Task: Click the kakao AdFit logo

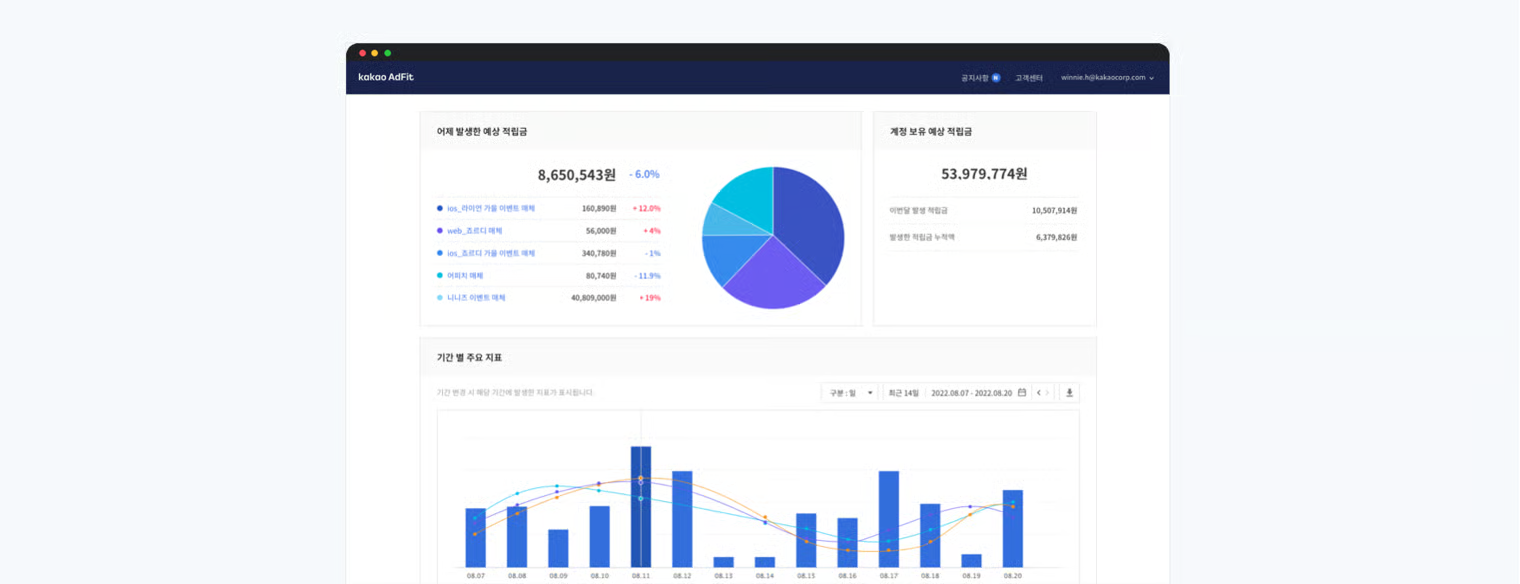Action: point(386,77)
